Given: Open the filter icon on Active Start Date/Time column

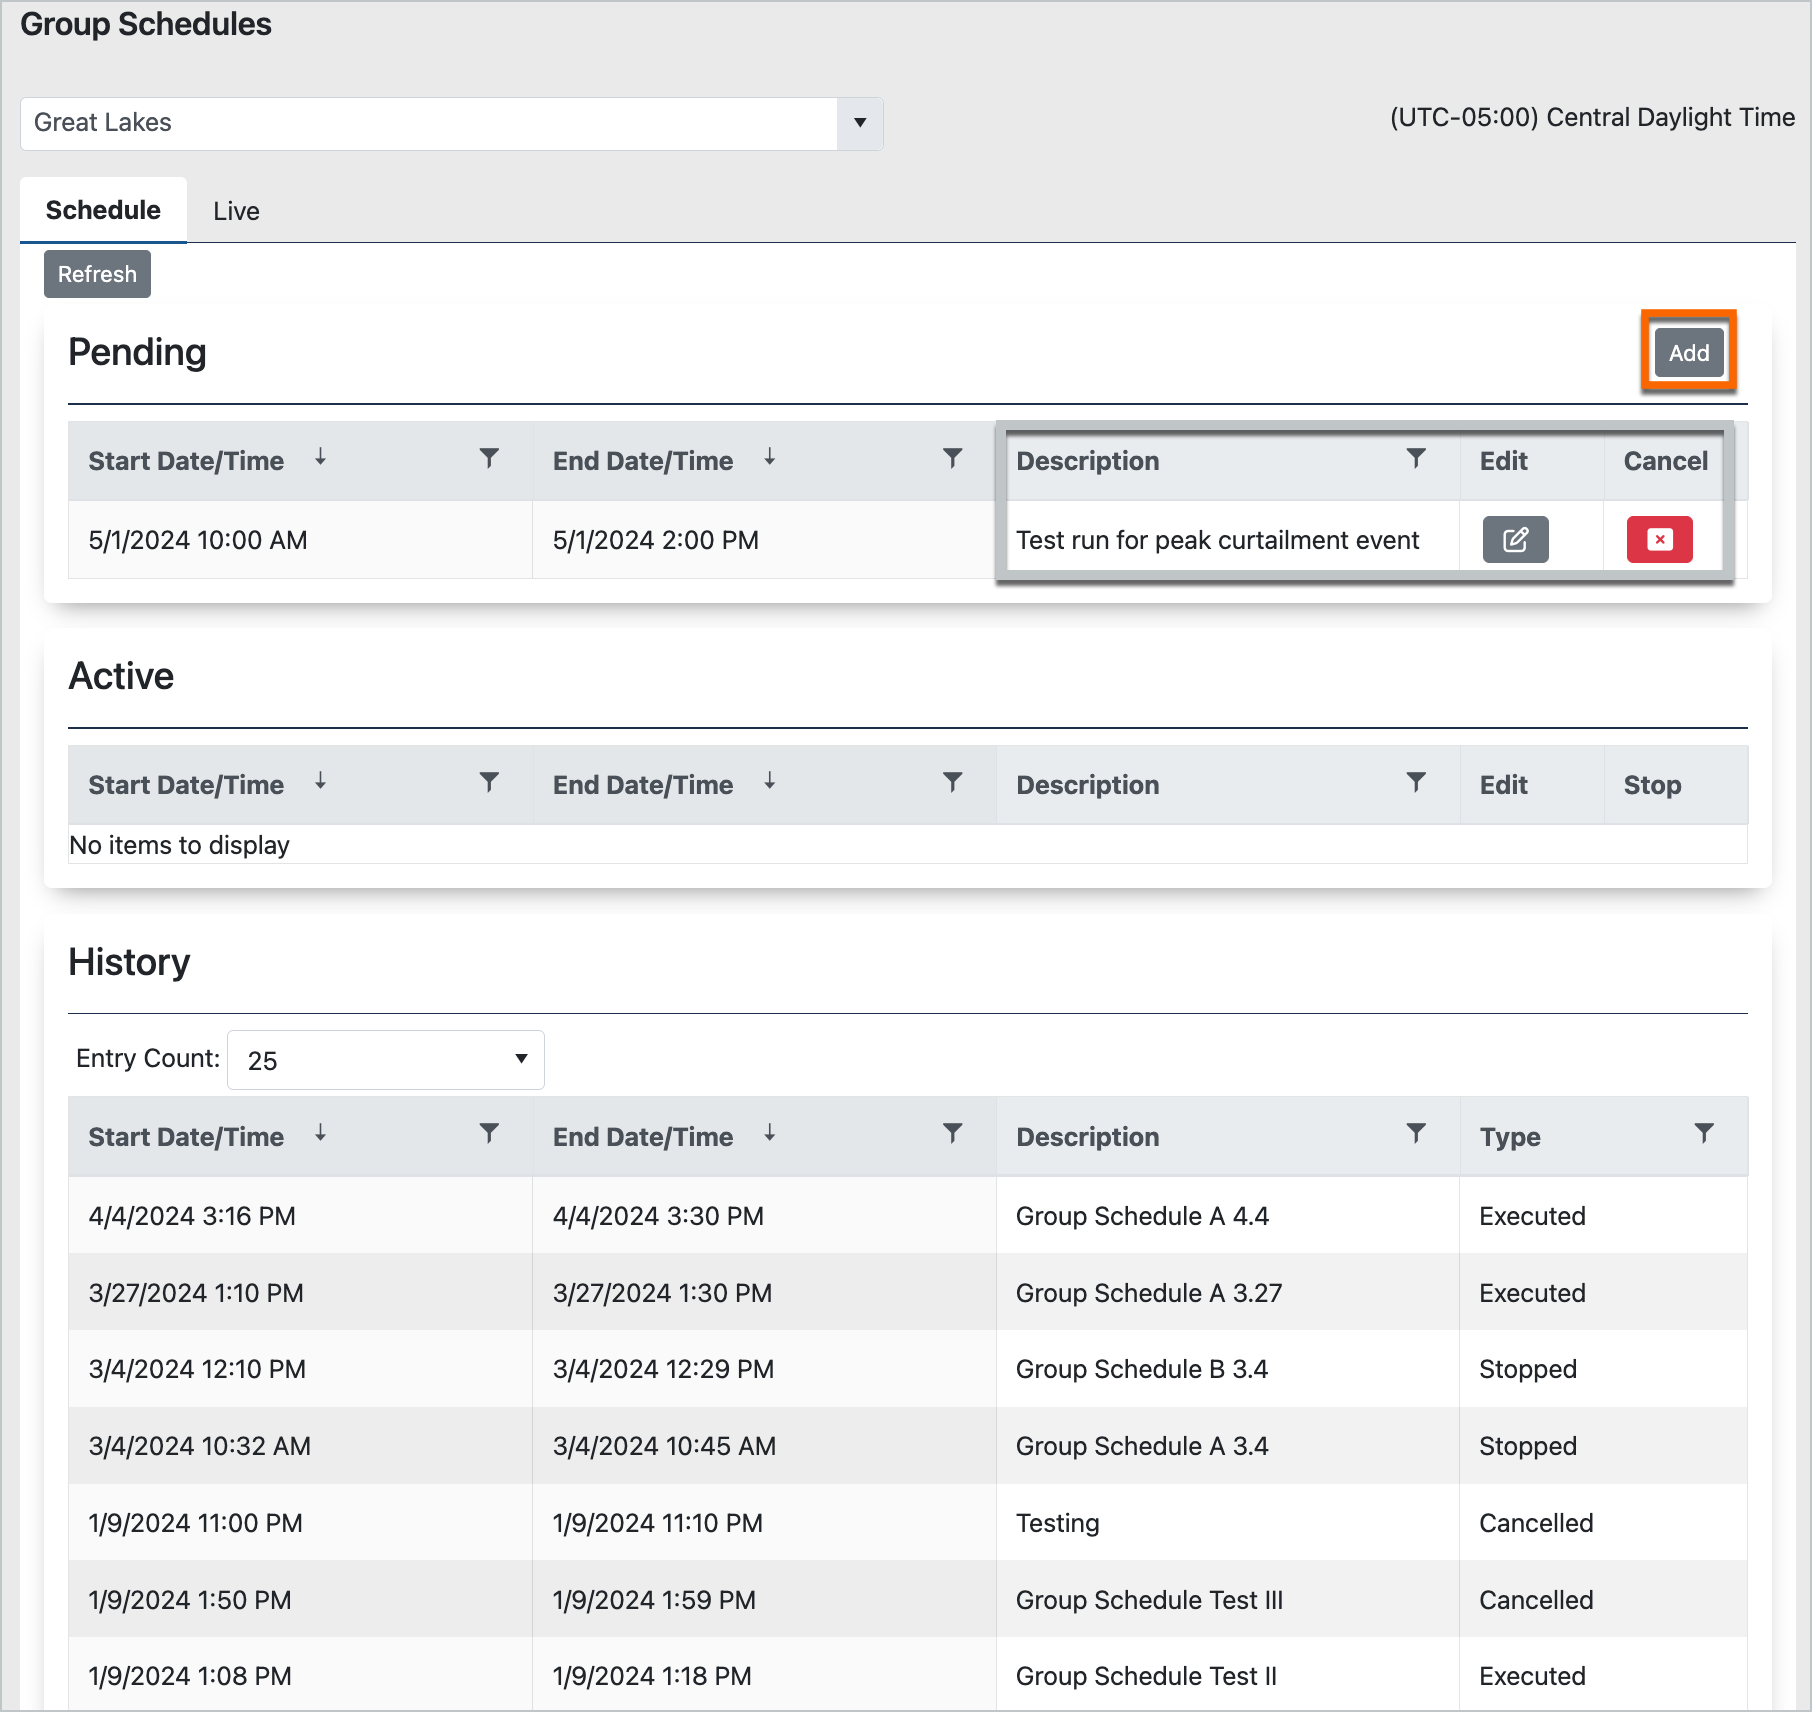Looking at the screenshot, I should pos(489,782).
